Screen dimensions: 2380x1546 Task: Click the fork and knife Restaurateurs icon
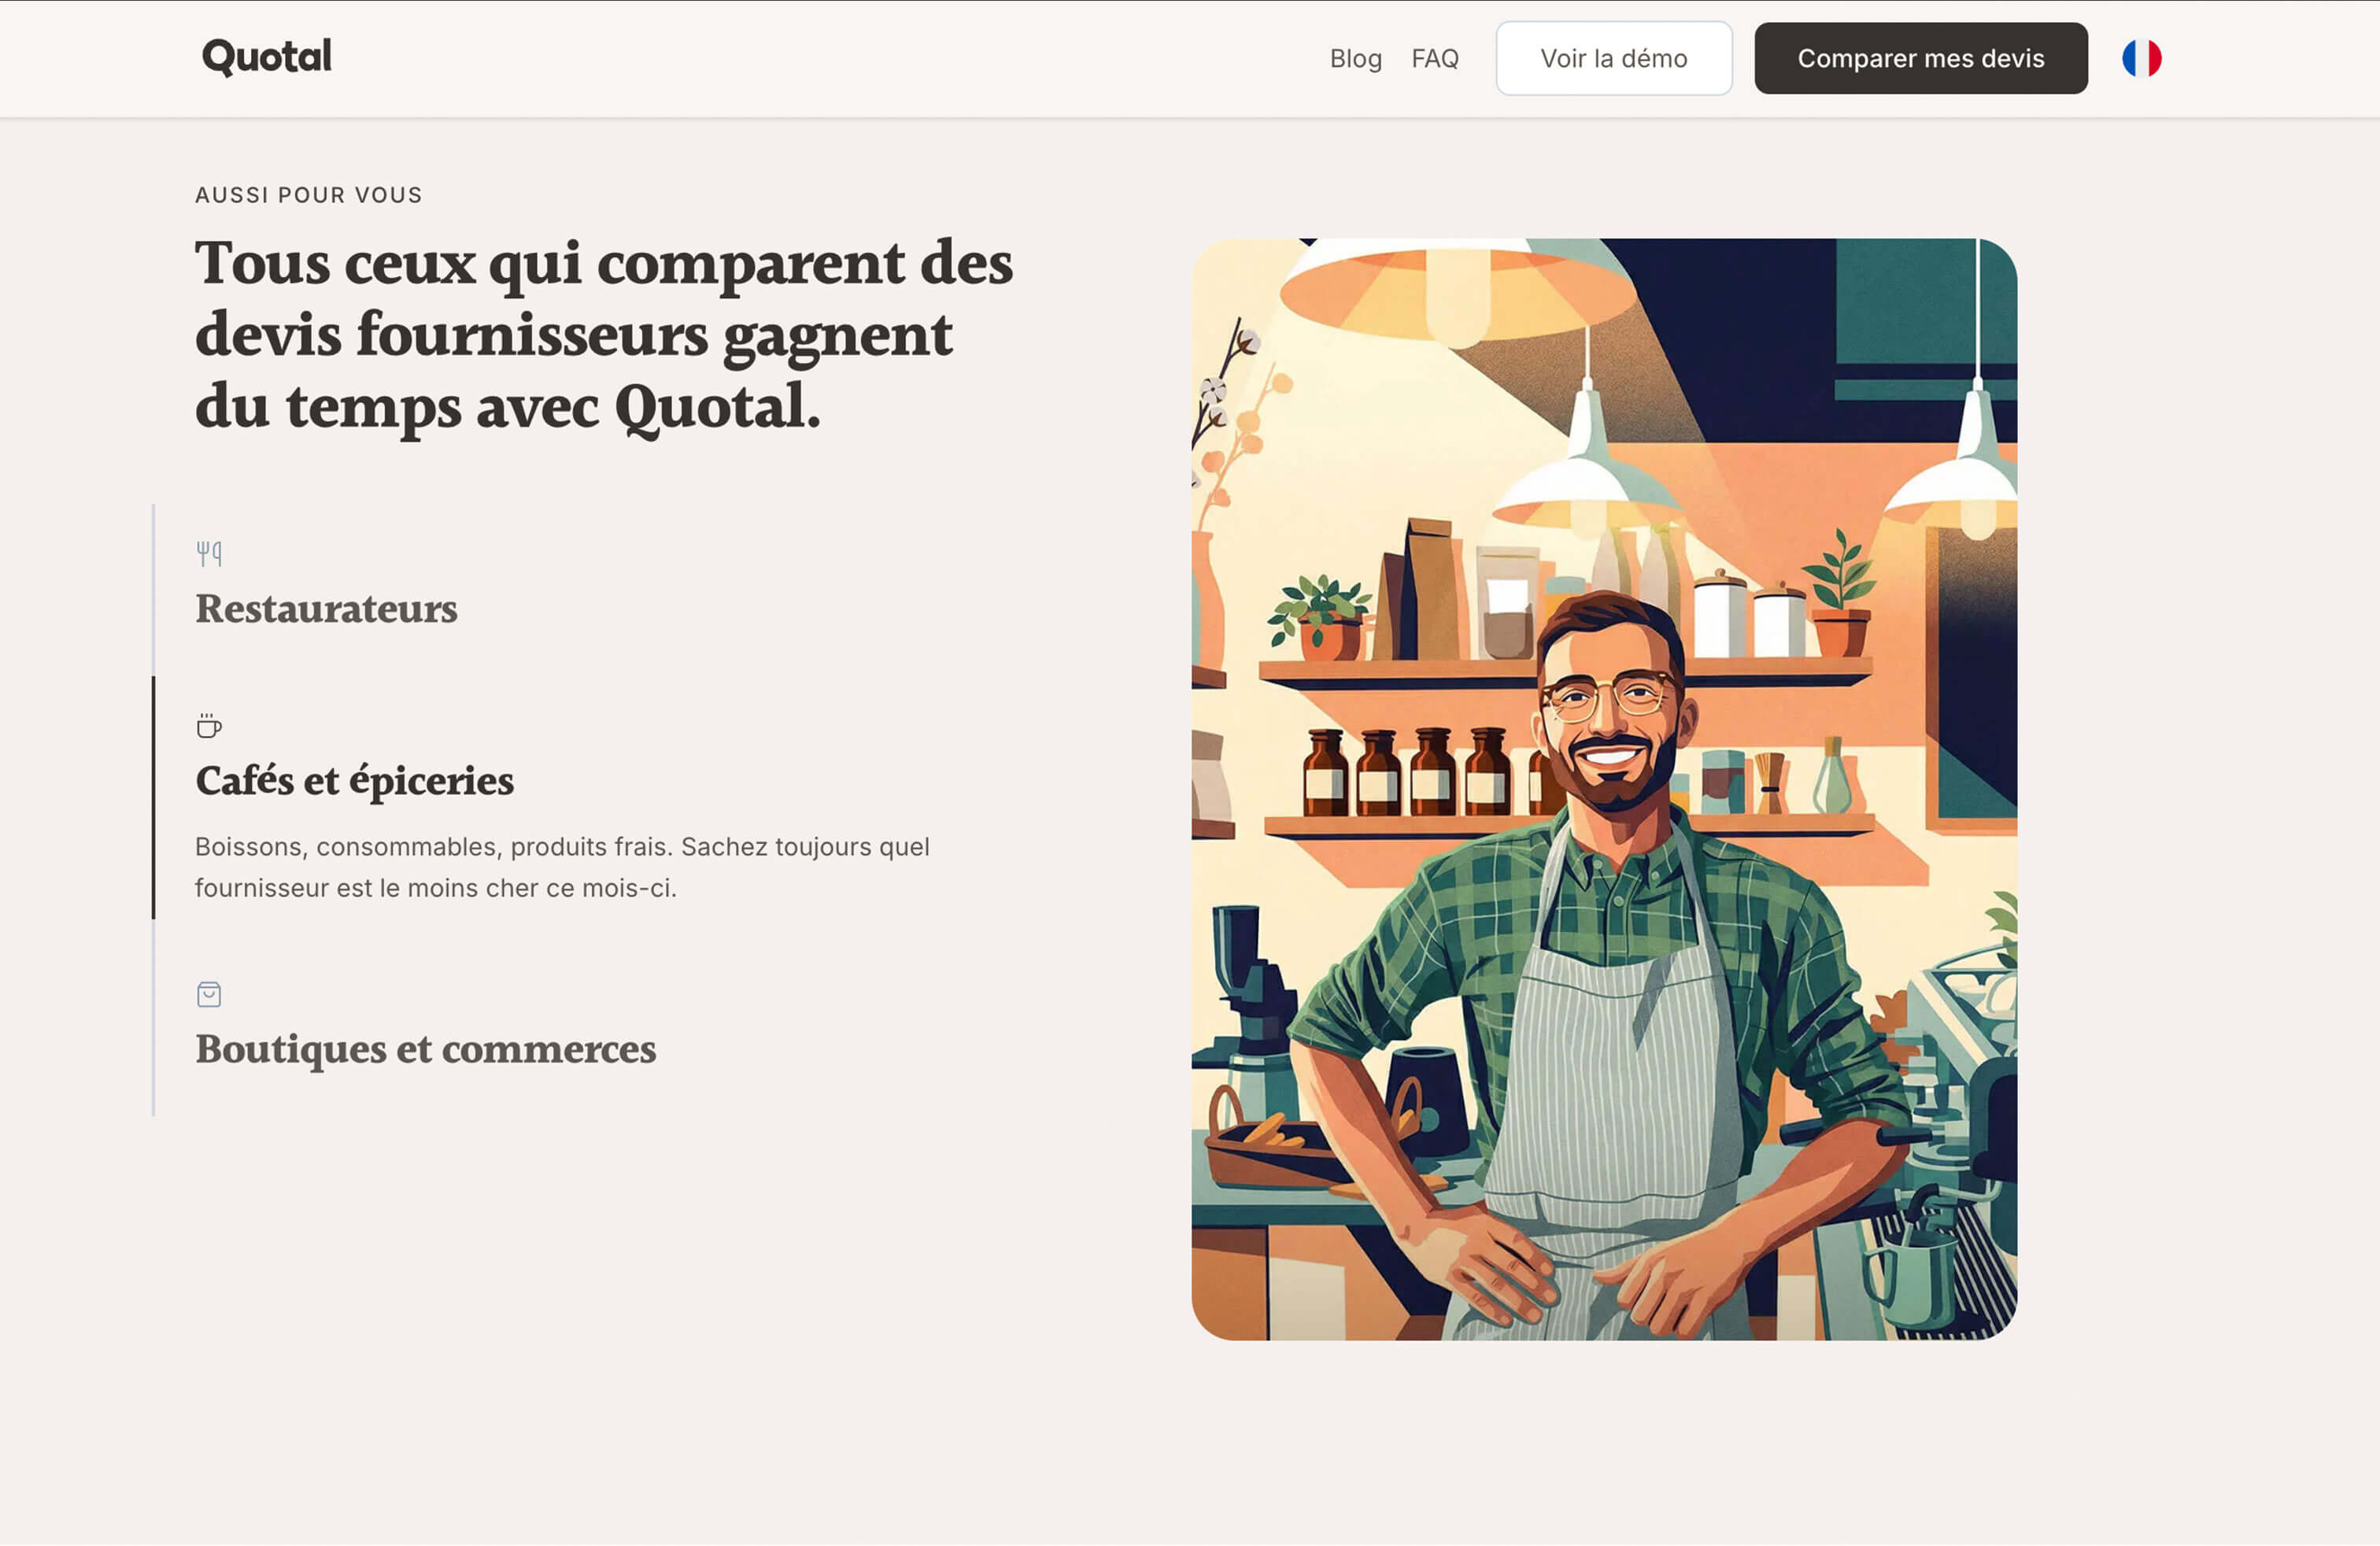(x=209, y=553)
